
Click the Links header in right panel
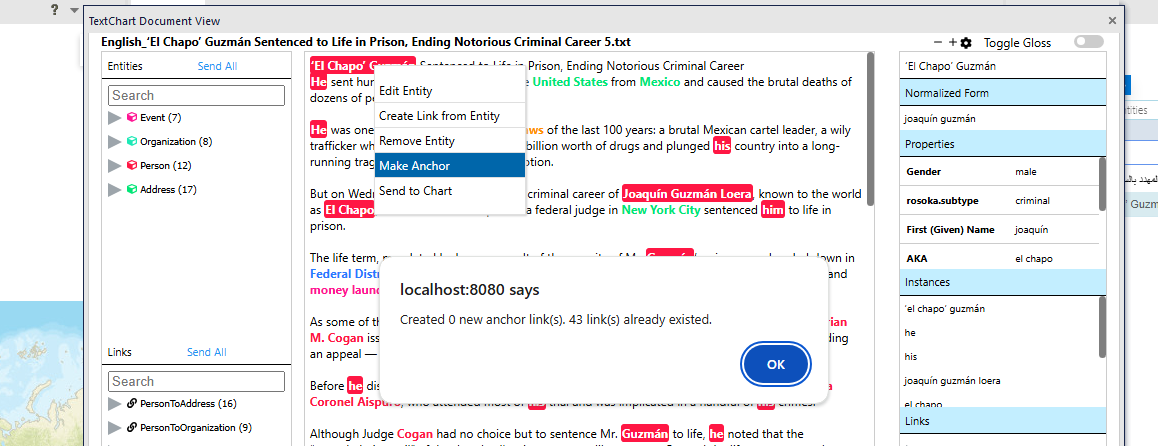point(1002,421)
